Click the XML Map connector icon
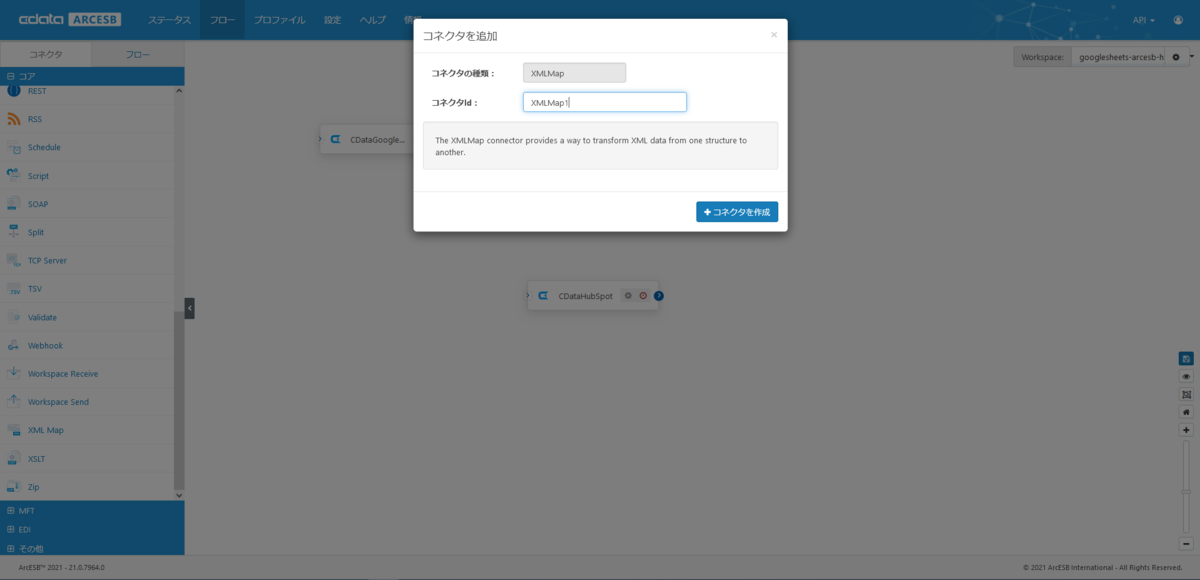1200x580 pixels. point(14,430)
